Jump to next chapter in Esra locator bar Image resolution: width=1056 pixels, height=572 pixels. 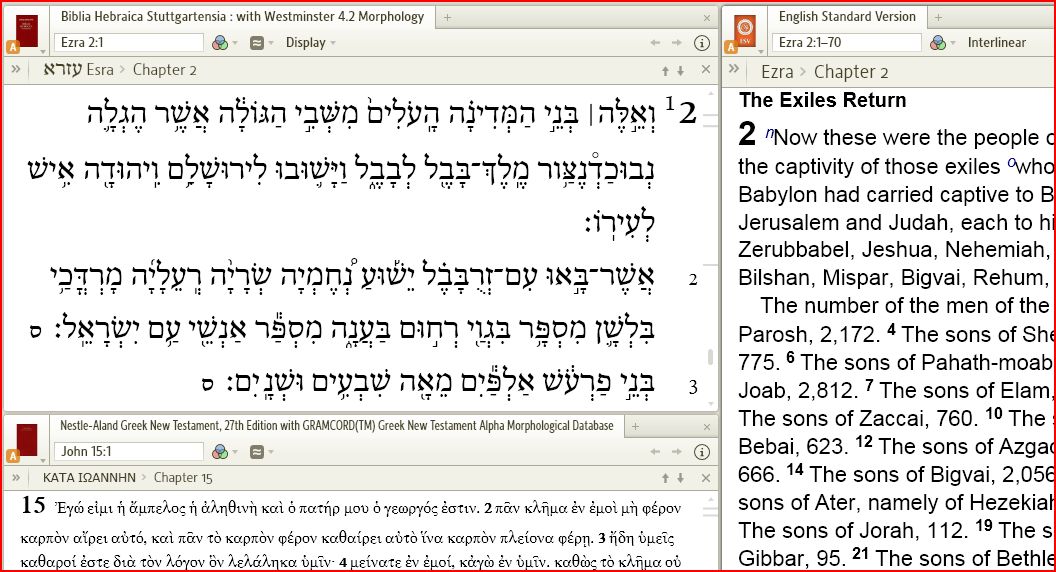[x=680, y=71]
